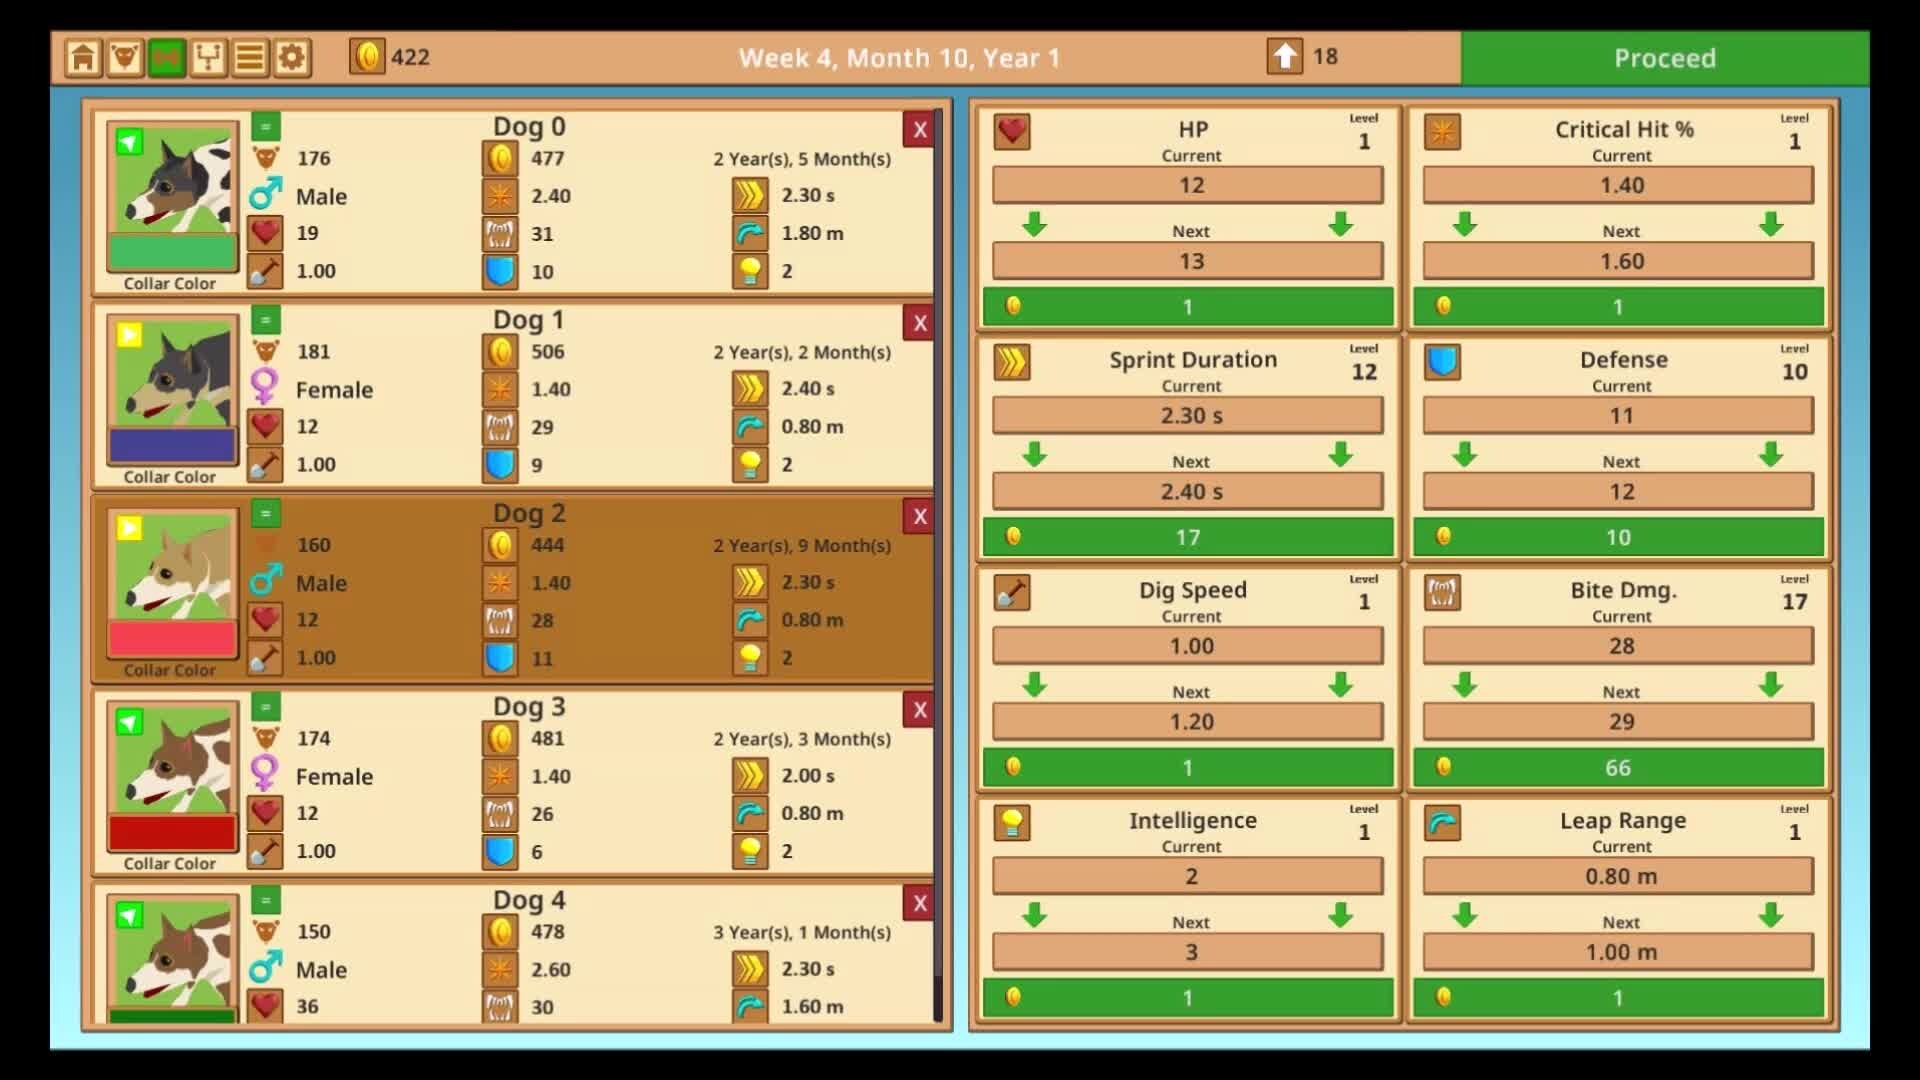
Task: Remove Dog 1 with the X button
Action: click(x=919, y=323)
